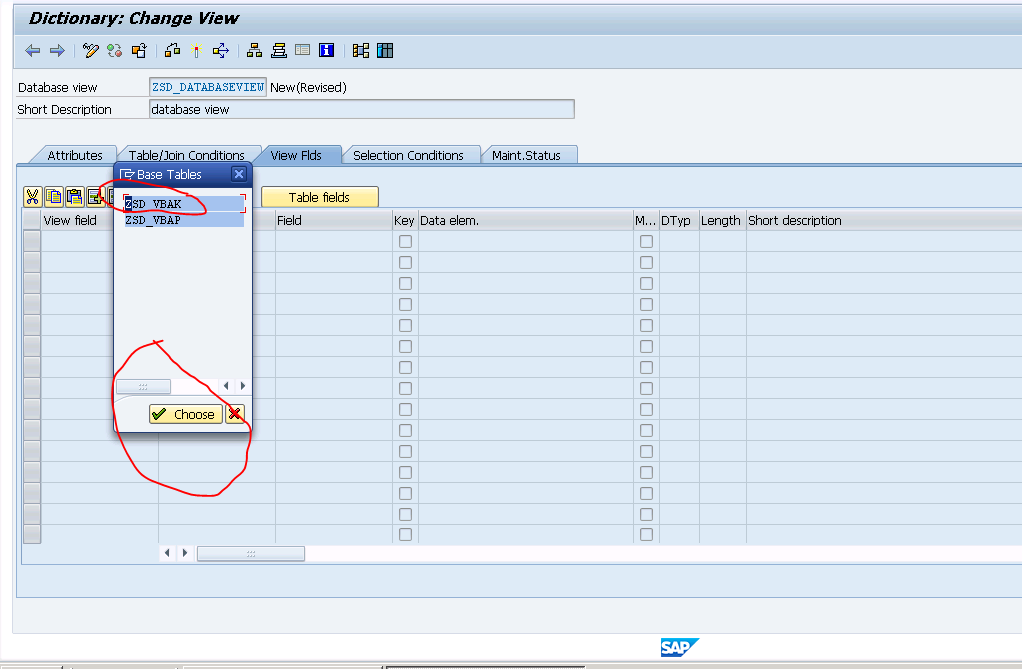
Task: Switch to the Selection Conditions tab
Action: click(412, 155)
